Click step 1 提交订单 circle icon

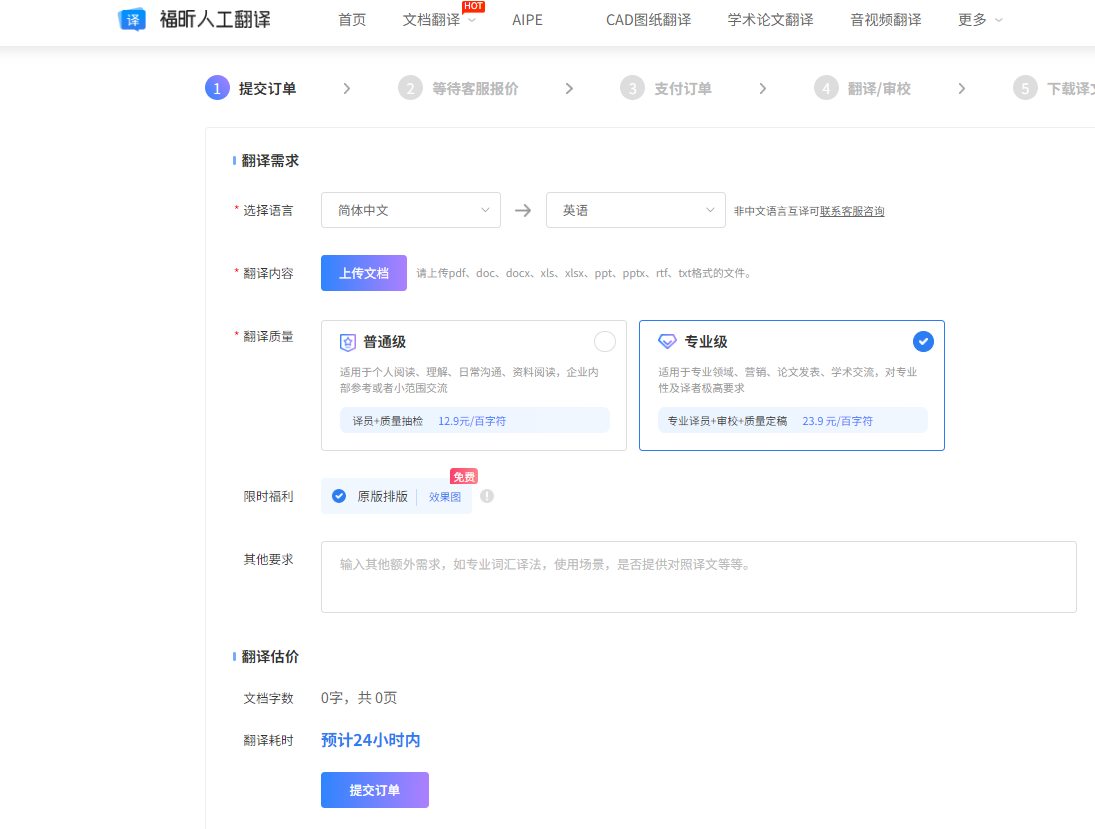tap(217, 87)
